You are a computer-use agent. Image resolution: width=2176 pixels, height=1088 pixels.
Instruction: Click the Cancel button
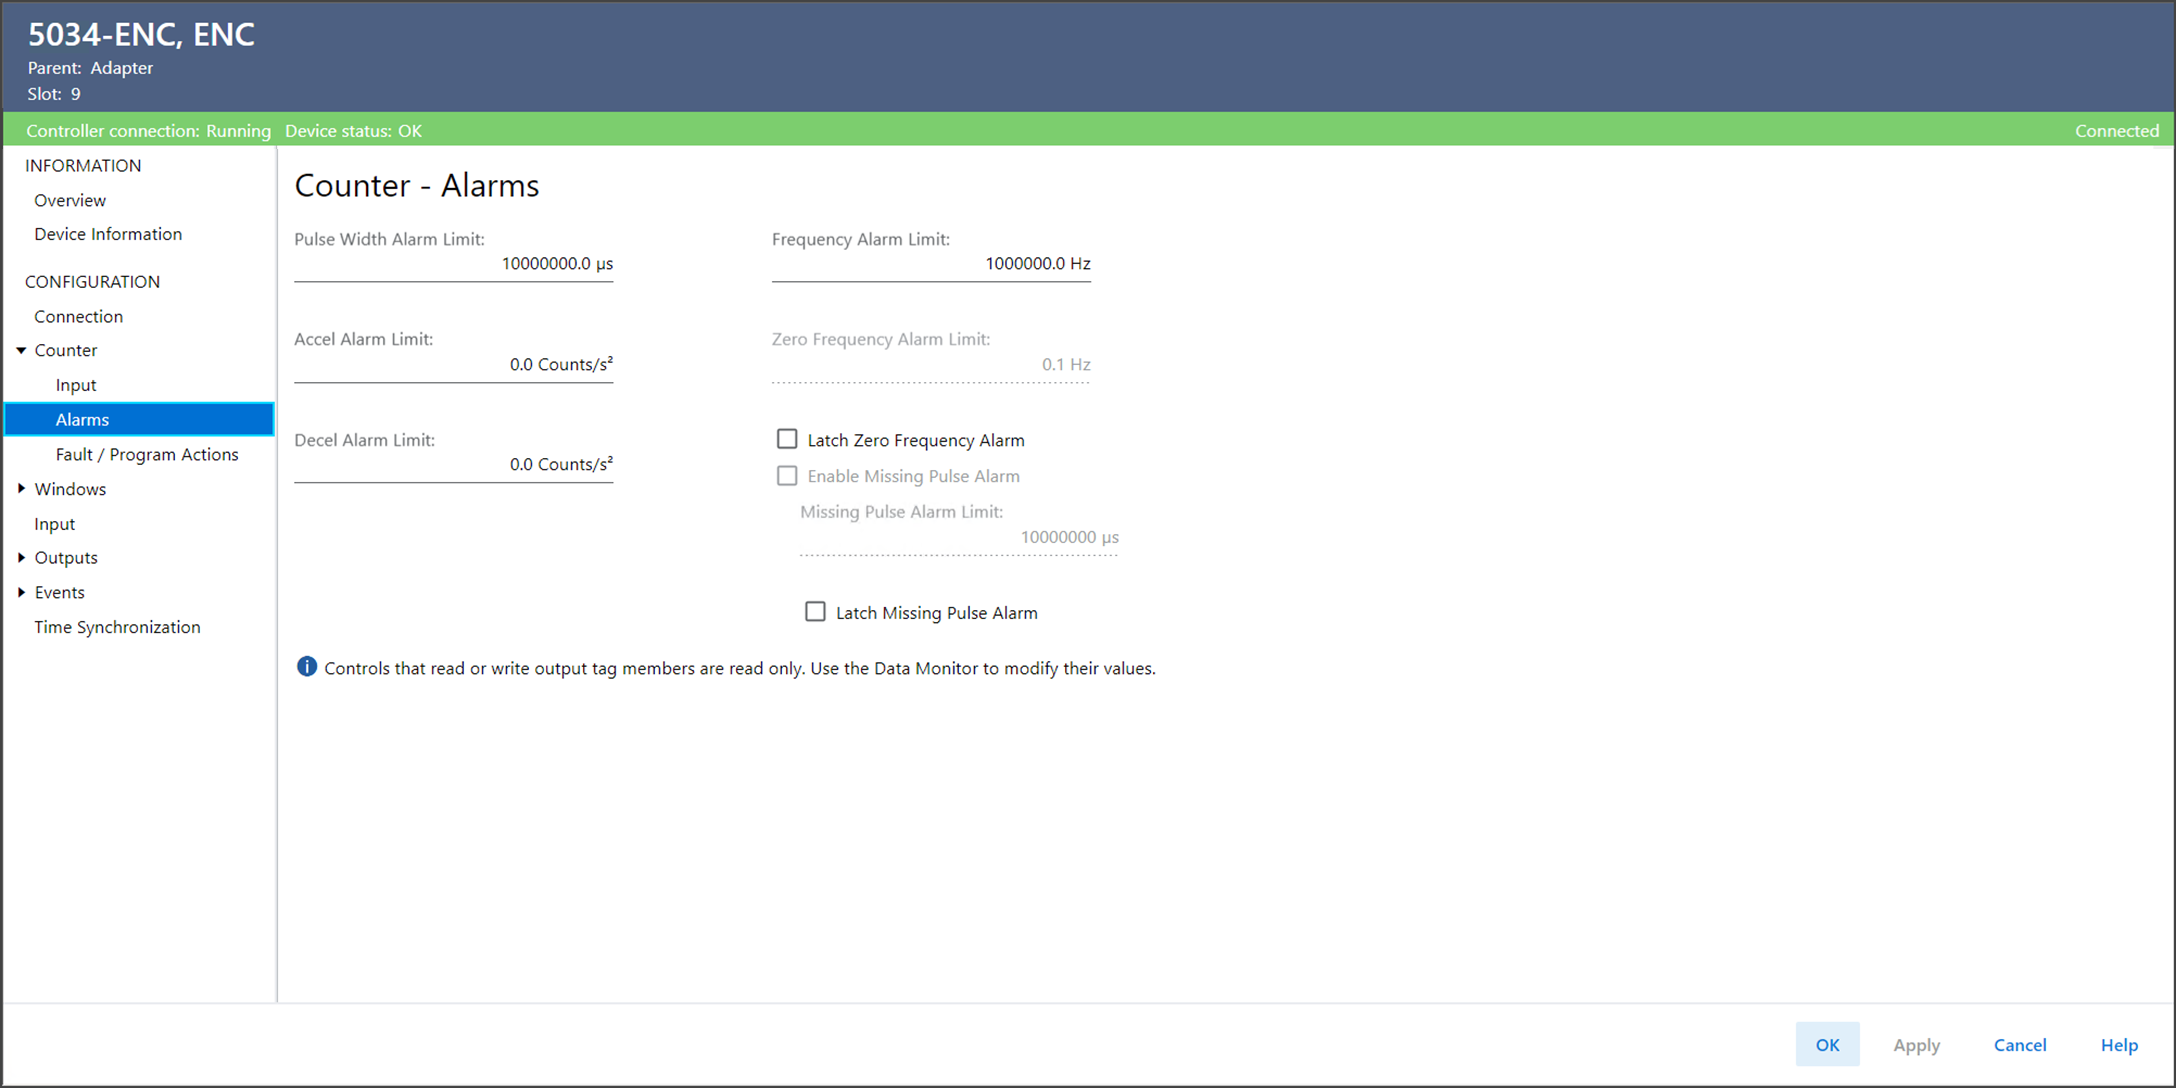(2019, 1044)
